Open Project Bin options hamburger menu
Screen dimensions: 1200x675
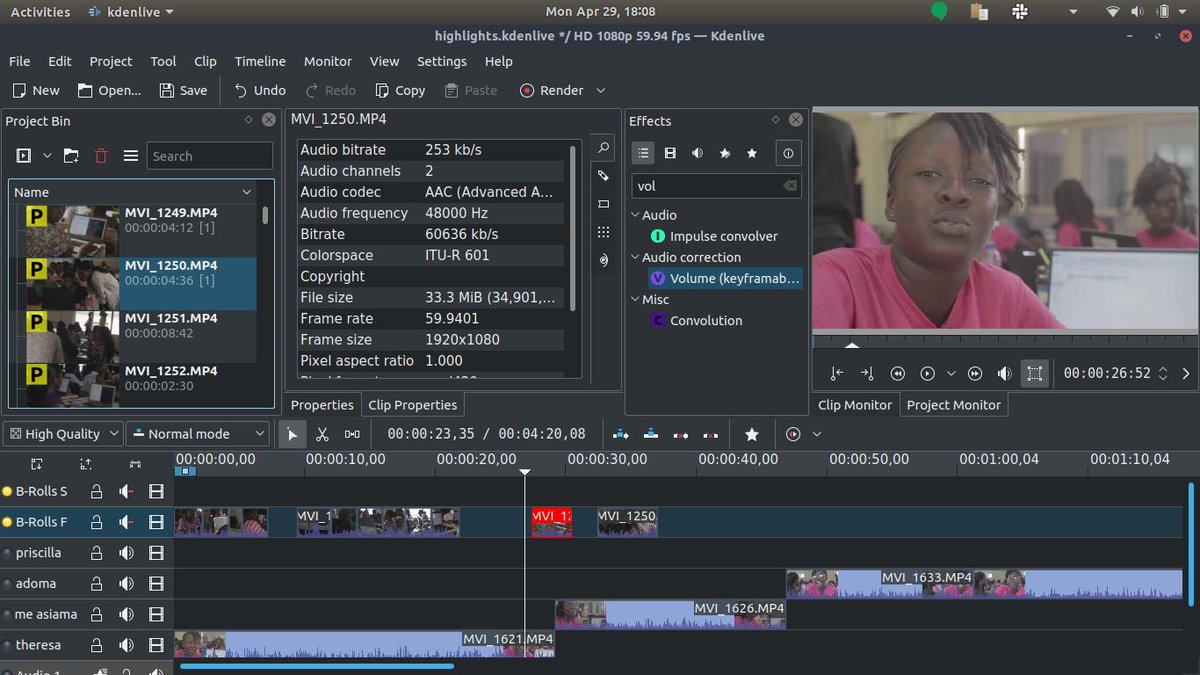[x=131, y=156]
